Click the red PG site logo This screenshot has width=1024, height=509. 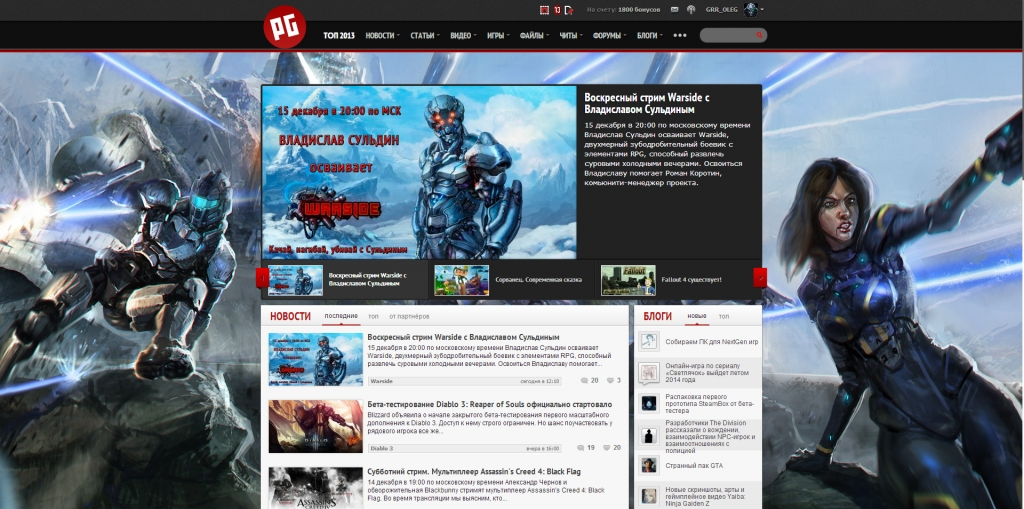click(x=285, y=27)
